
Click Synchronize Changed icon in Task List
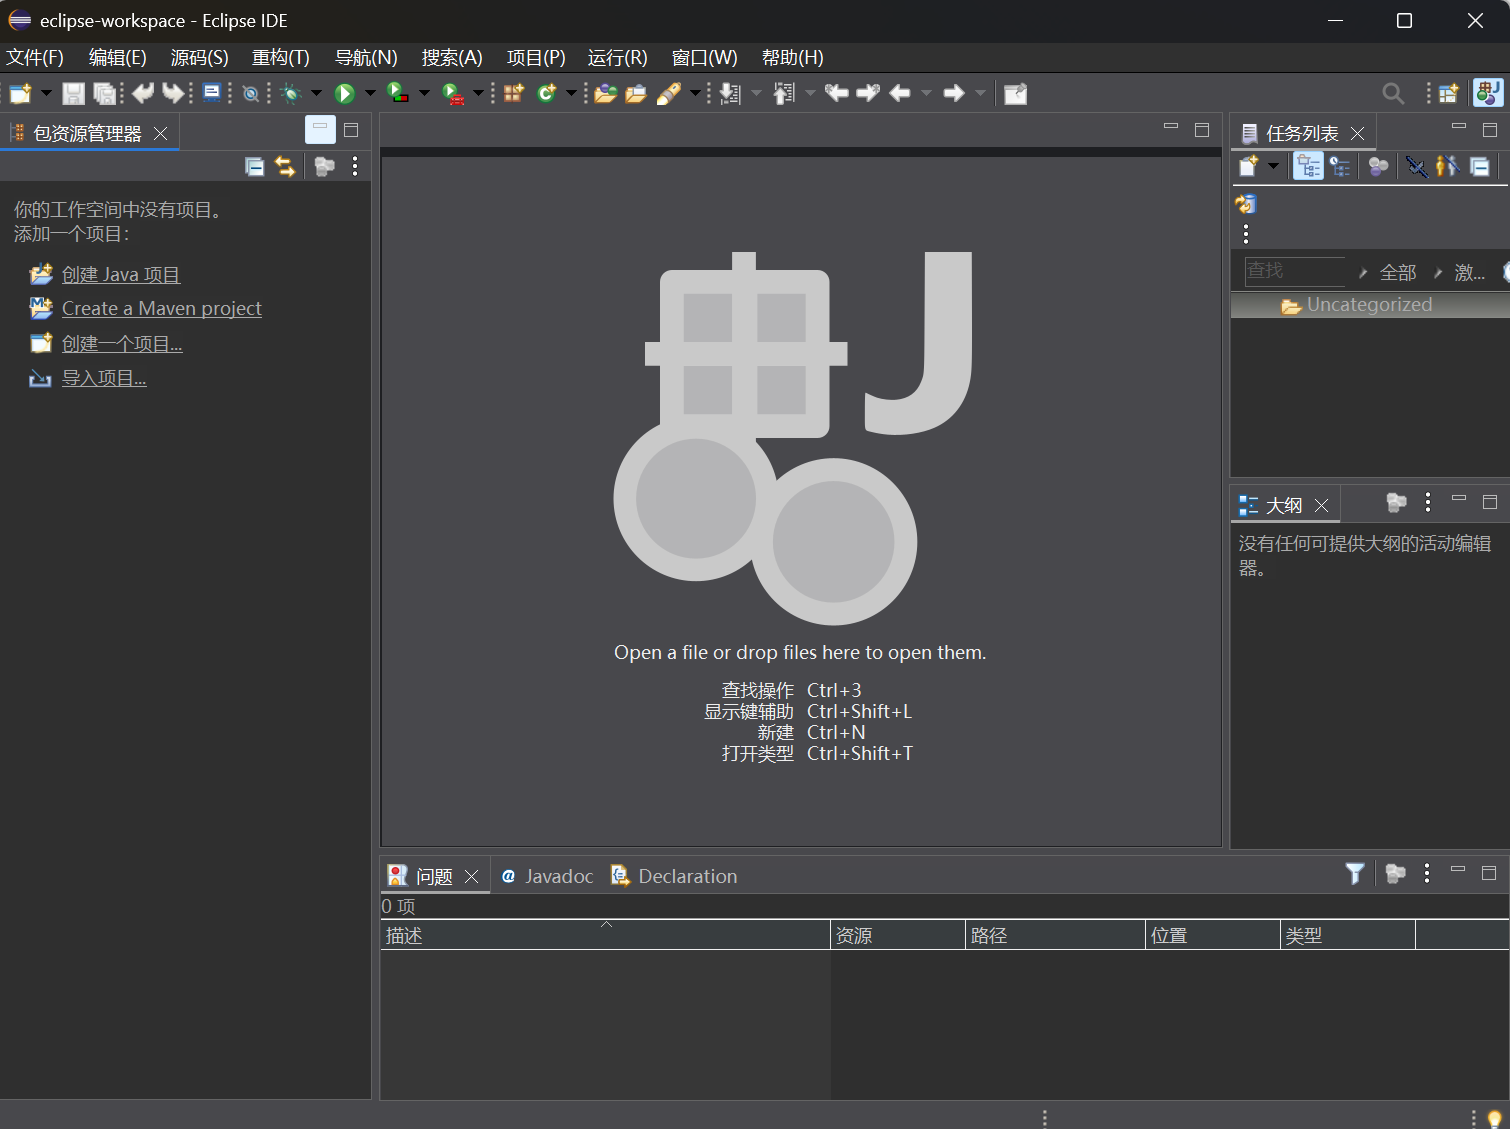[x=1245, y=204]
